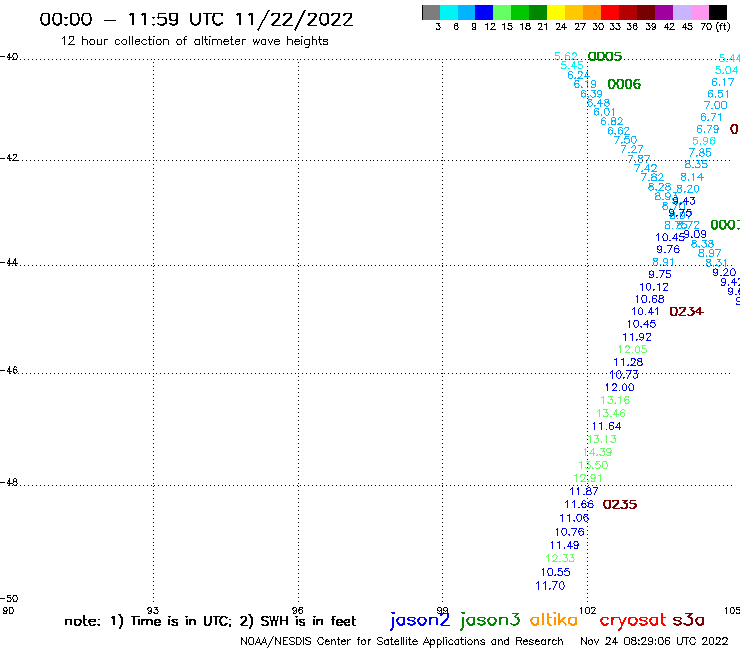Select the 8.14 wave height value
740x650 pixels.
692,177
